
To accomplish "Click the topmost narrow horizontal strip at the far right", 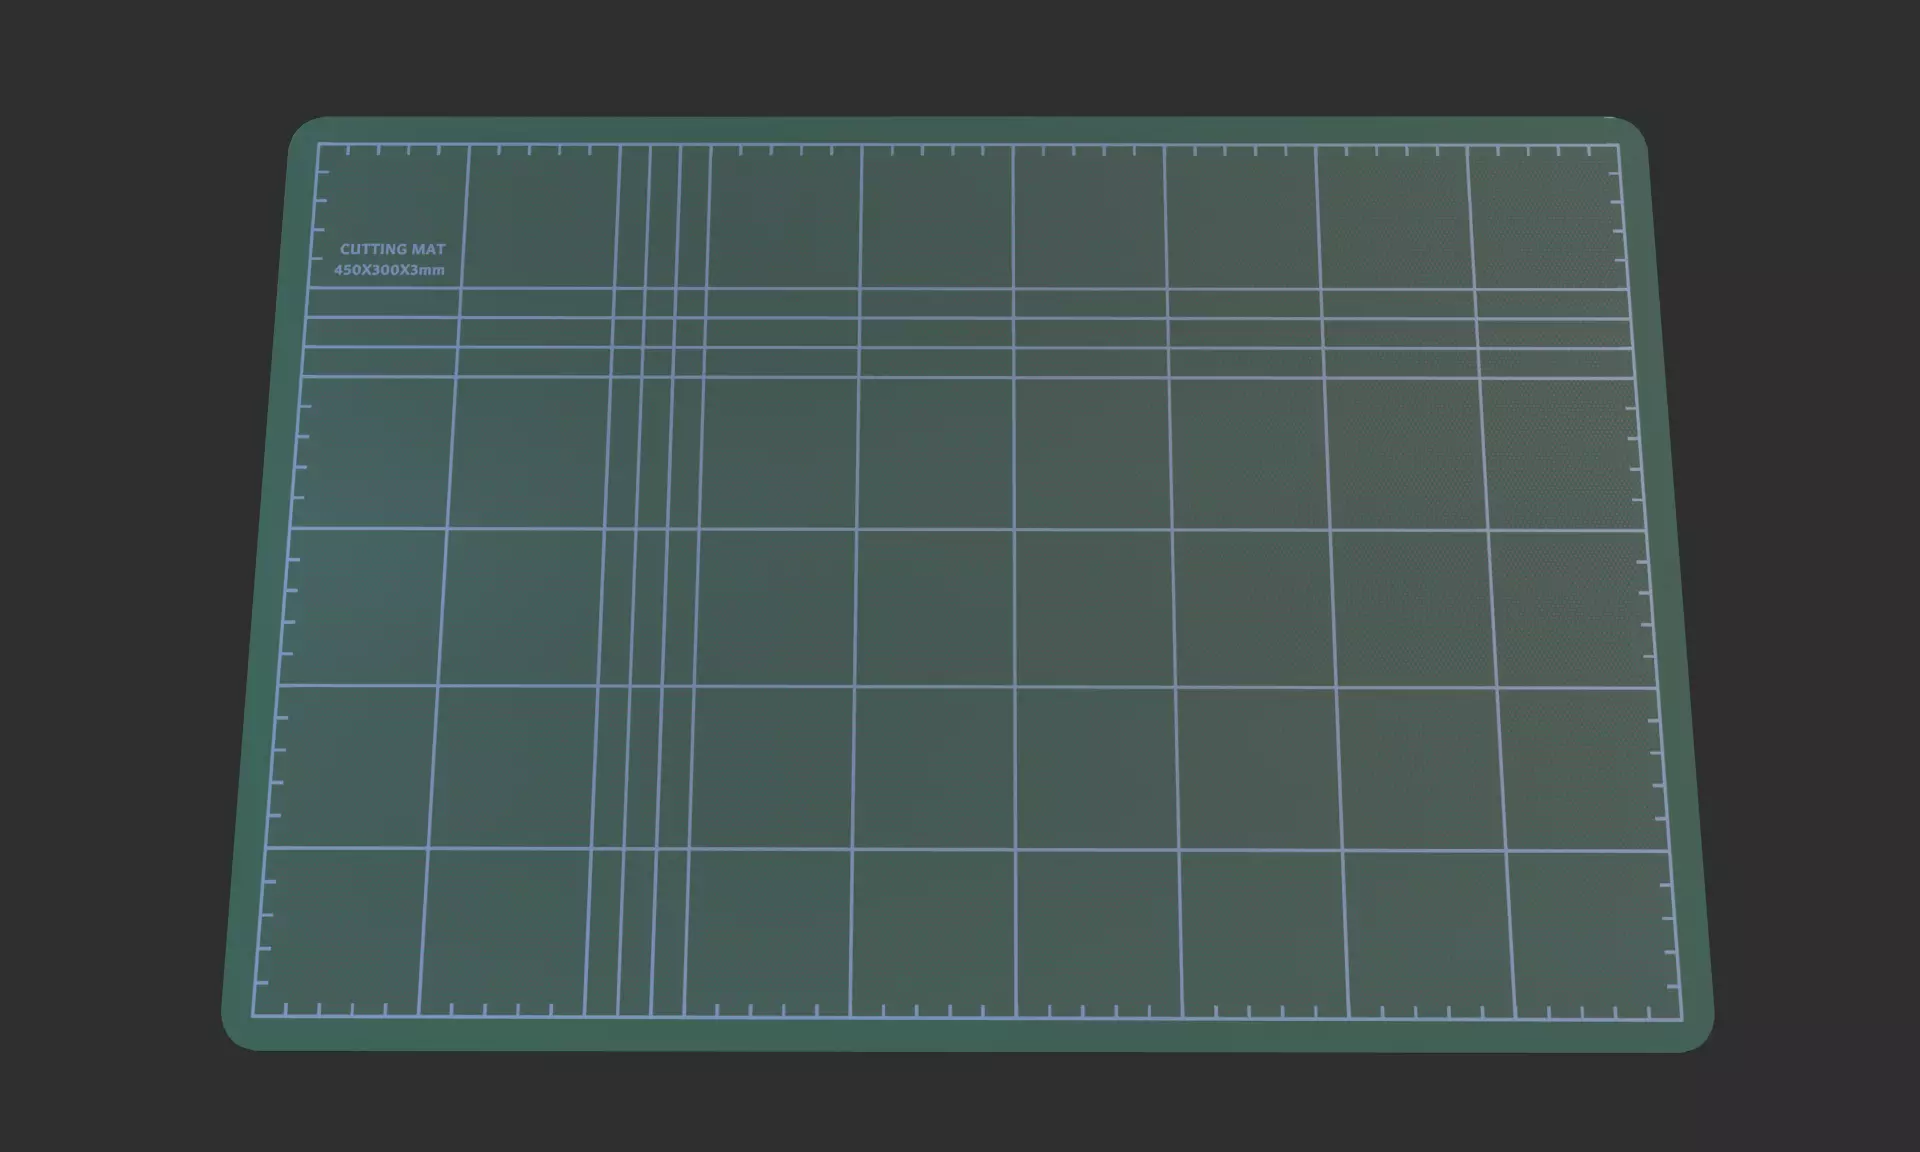I will [1552, 304].
